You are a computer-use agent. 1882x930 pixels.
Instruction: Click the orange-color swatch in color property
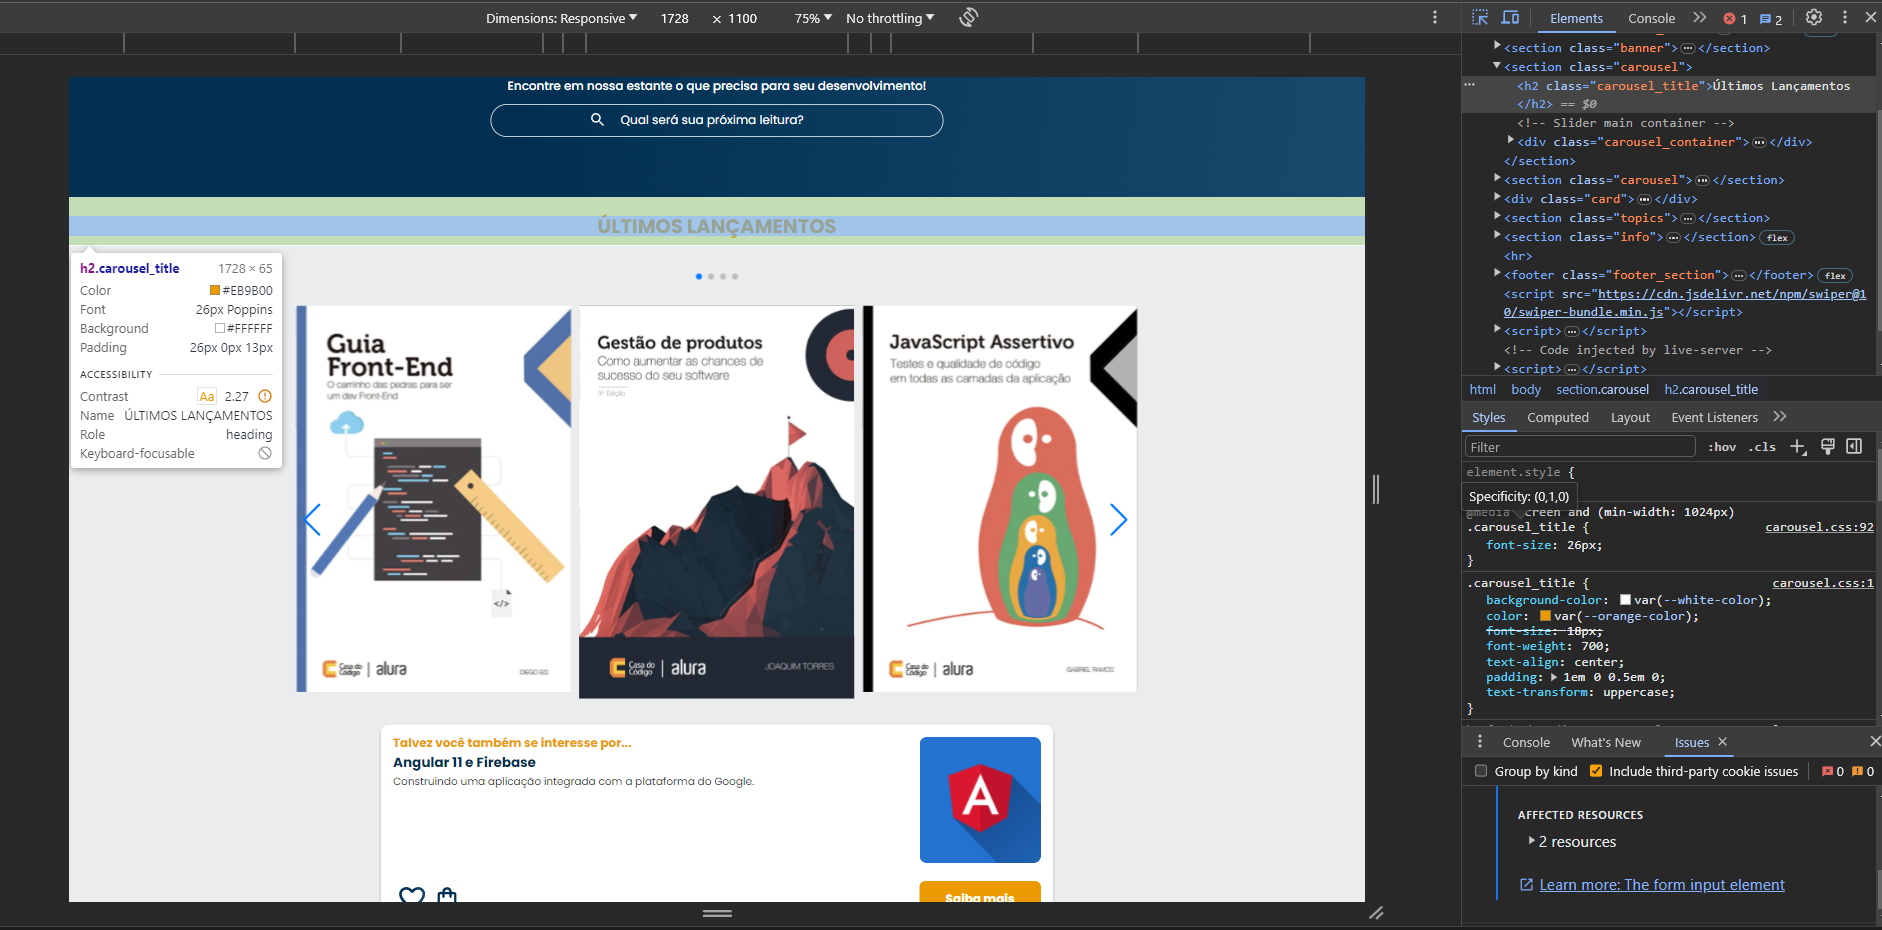(x=1545, y=616)
